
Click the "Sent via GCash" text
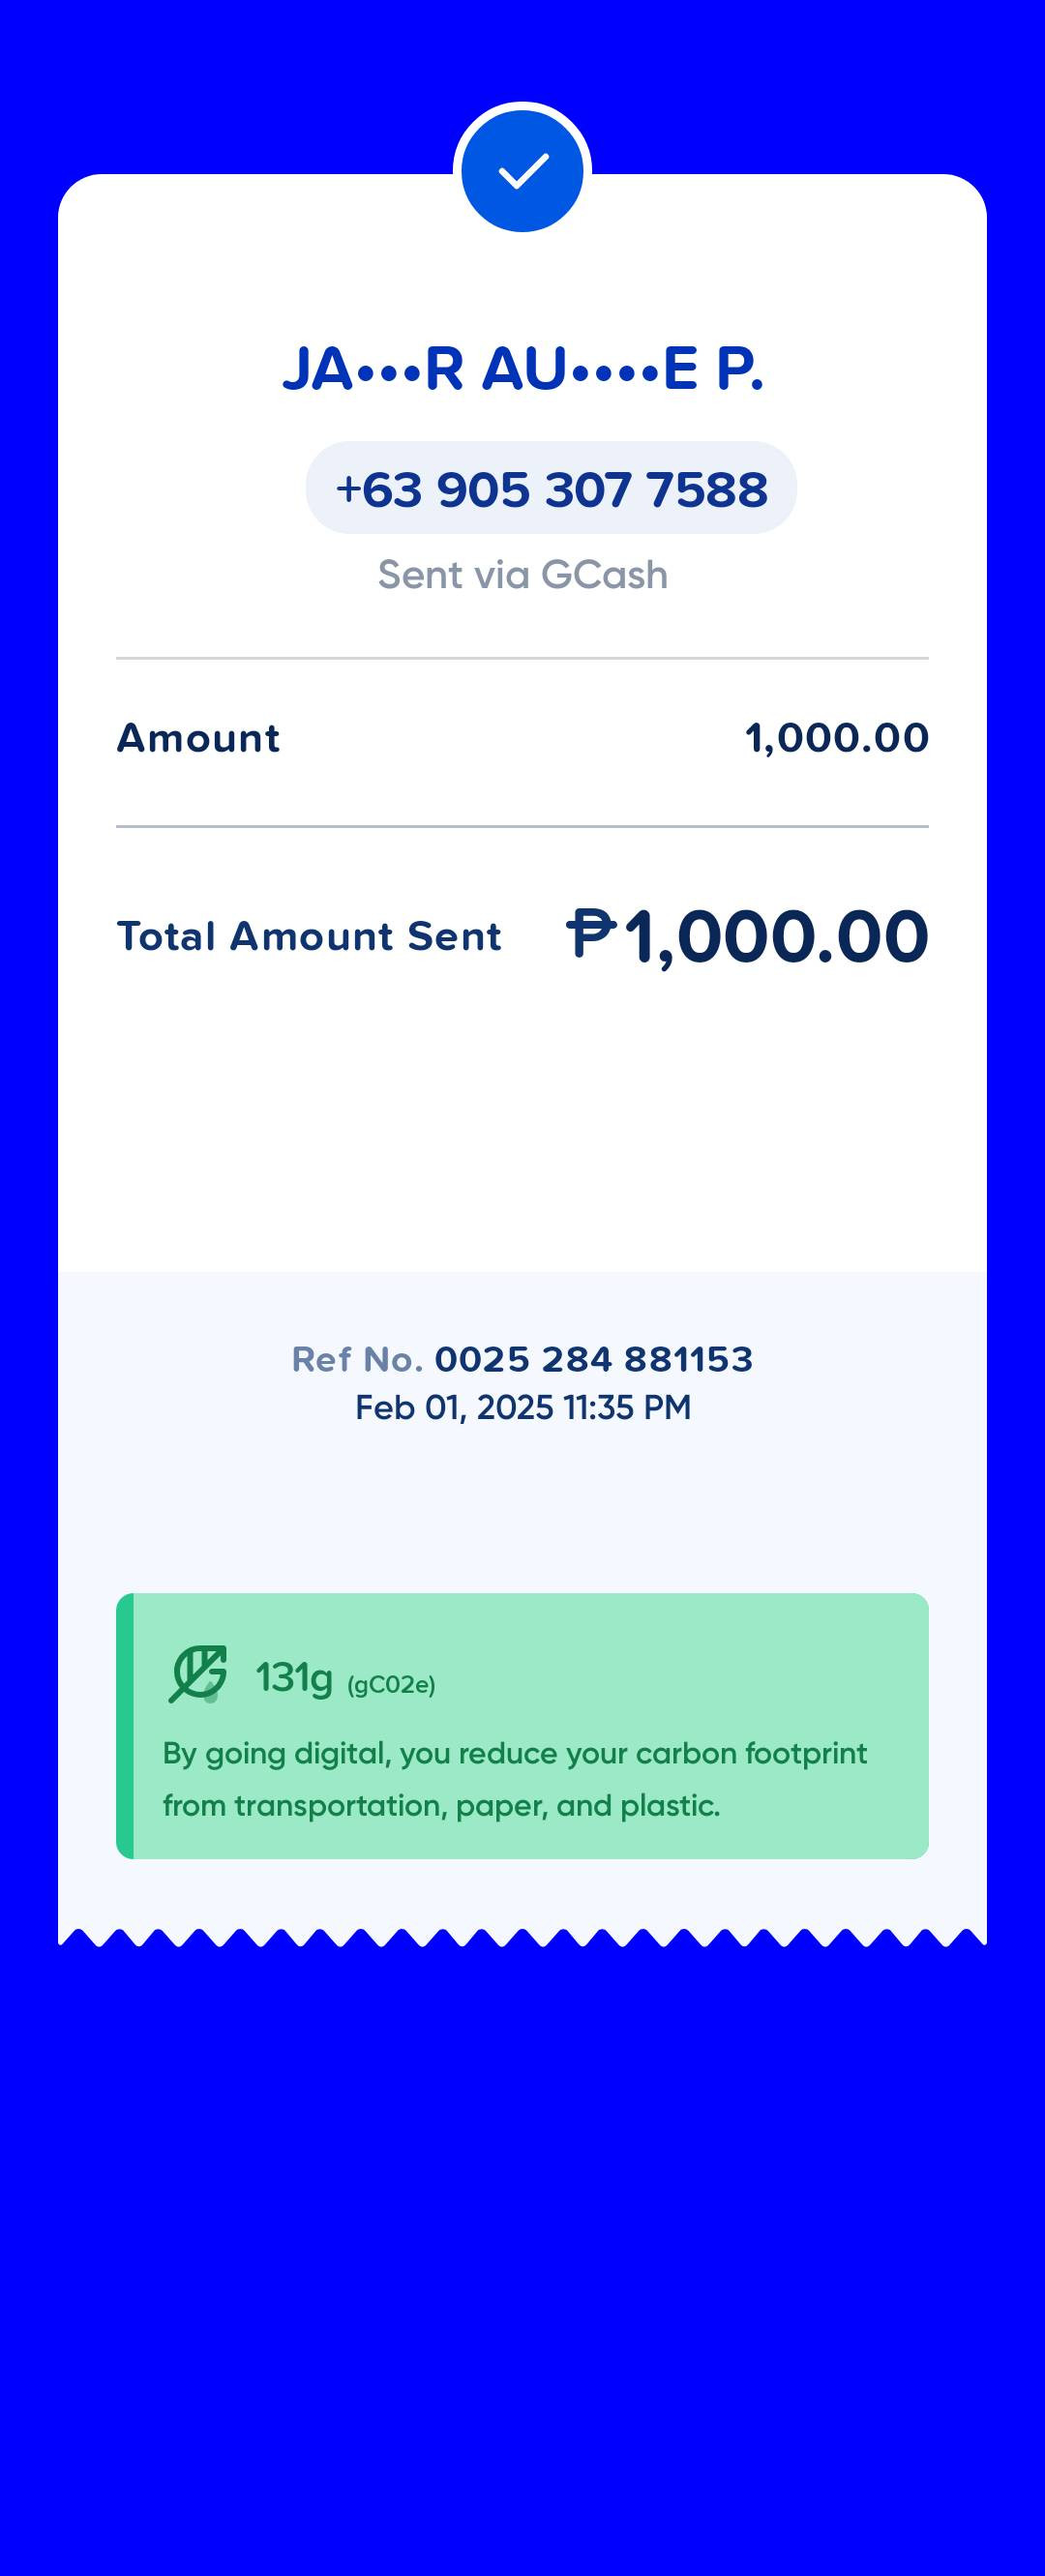(x=522, y=575)
